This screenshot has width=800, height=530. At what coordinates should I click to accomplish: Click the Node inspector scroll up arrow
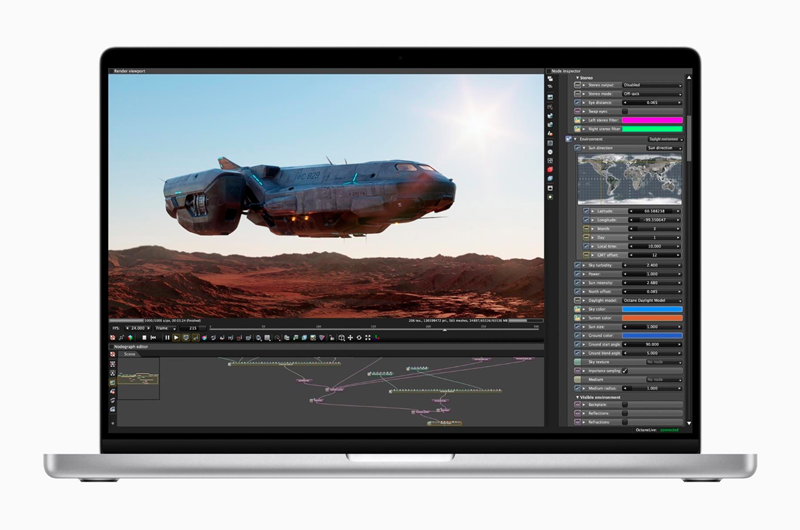[689, 78]
